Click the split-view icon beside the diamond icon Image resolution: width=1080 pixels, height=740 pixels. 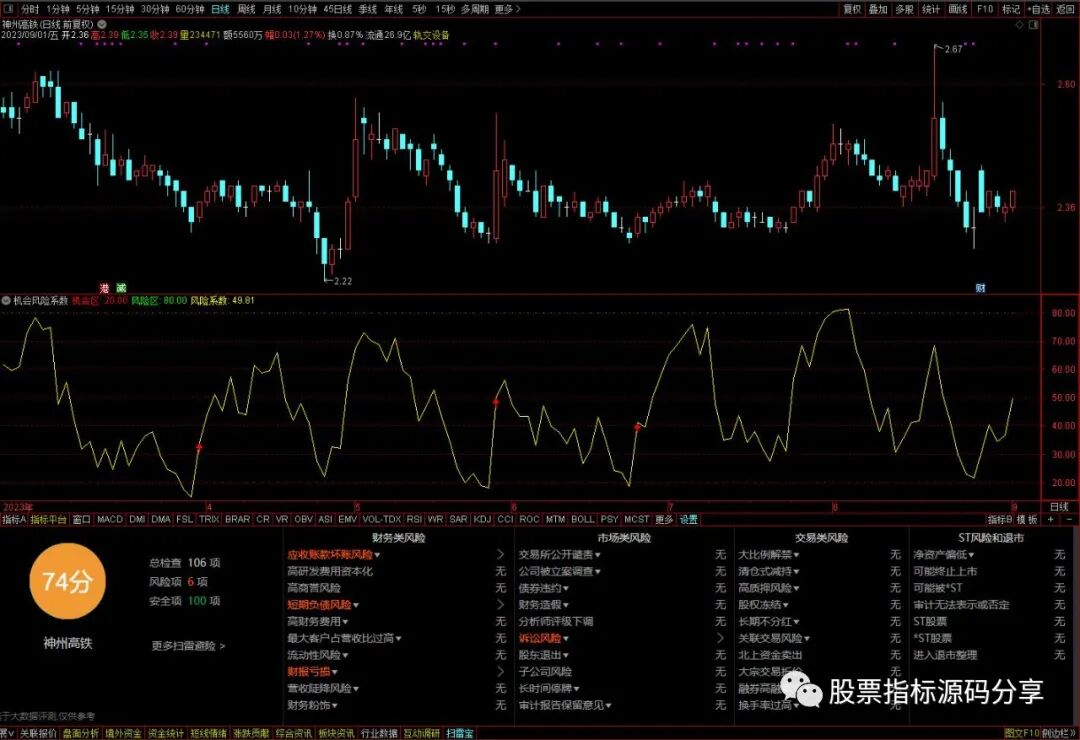(x=1033, y=24)
